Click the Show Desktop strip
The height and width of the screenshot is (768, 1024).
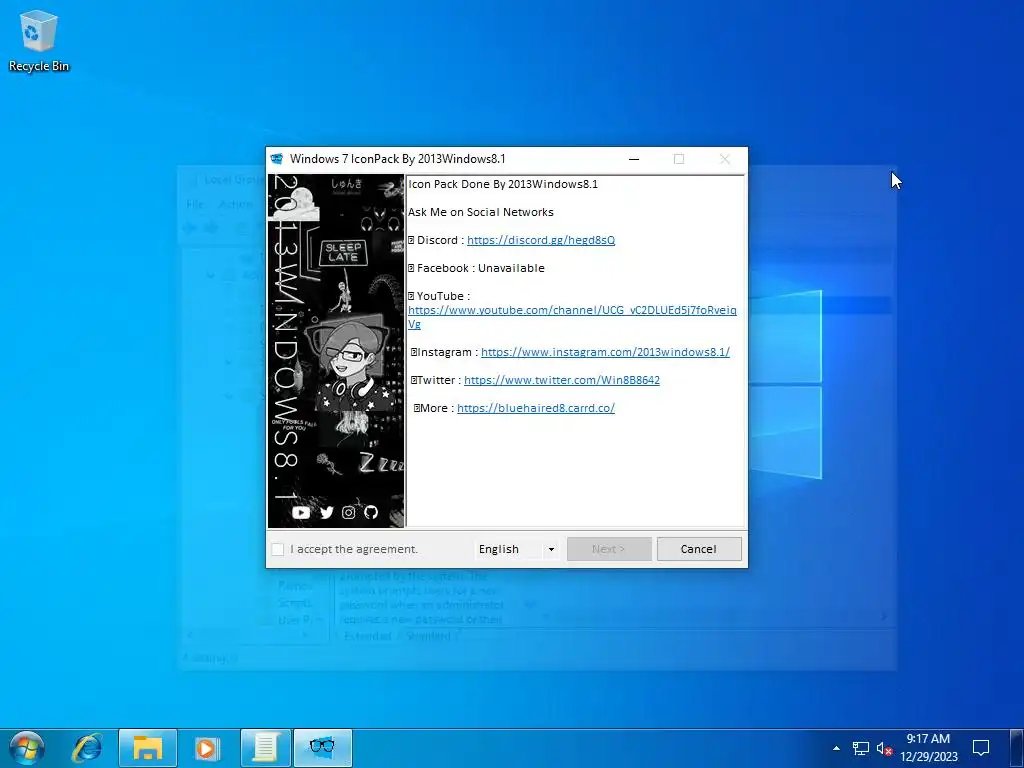[1016, 748]
